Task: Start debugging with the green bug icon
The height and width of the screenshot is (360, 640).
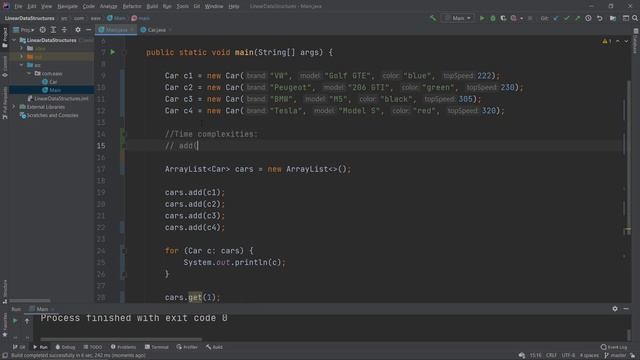Action: click(x=493, y=18)
